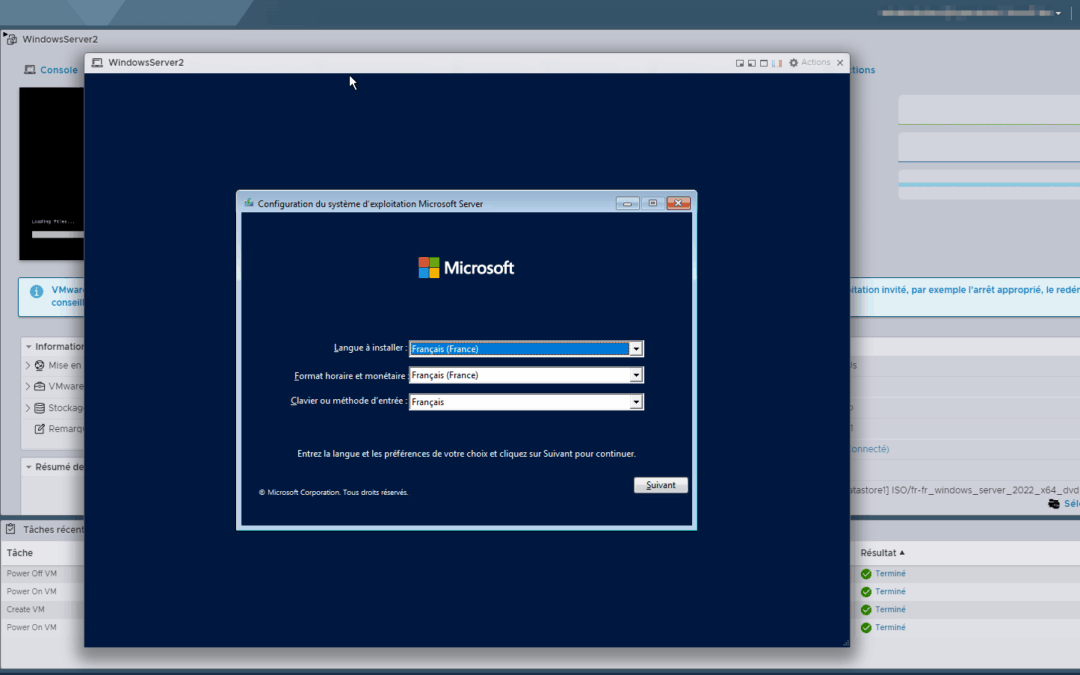Click the database icon next to Stockage
The height and width of the screenshot is (675, 1080).
[x=40, y=408]
